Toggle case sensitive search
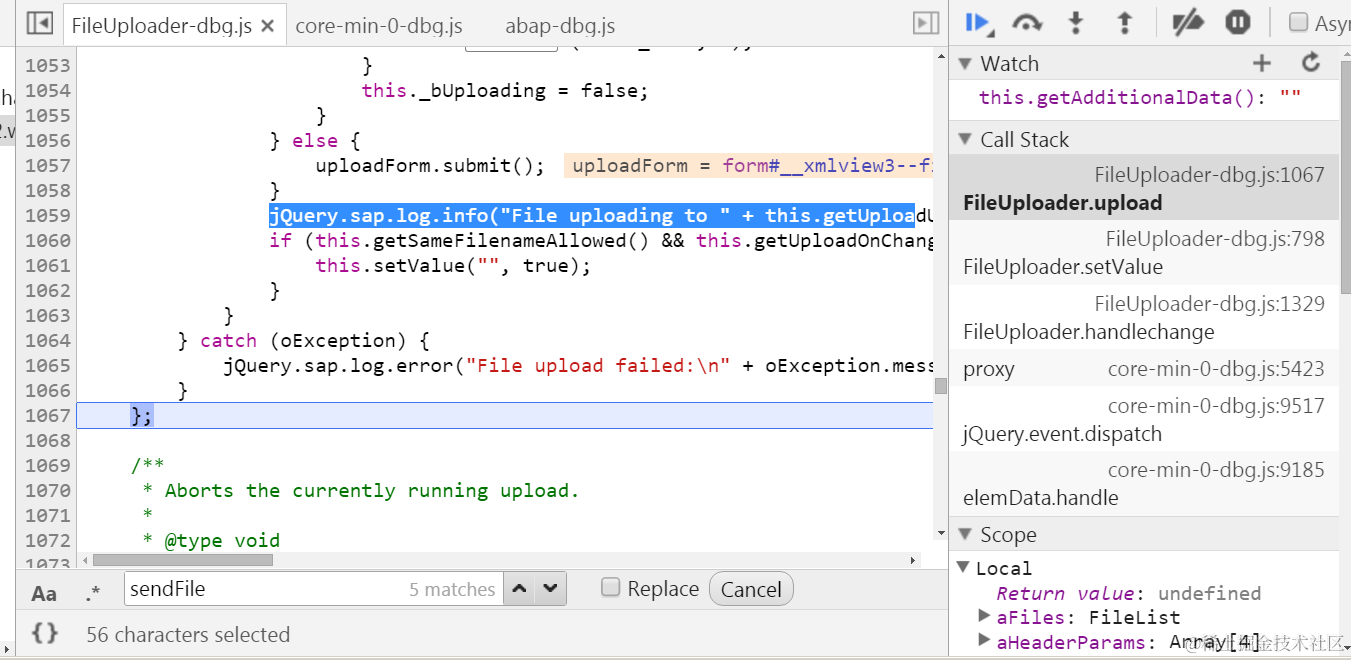1351x660 pixels. click(x=44, y=593)
